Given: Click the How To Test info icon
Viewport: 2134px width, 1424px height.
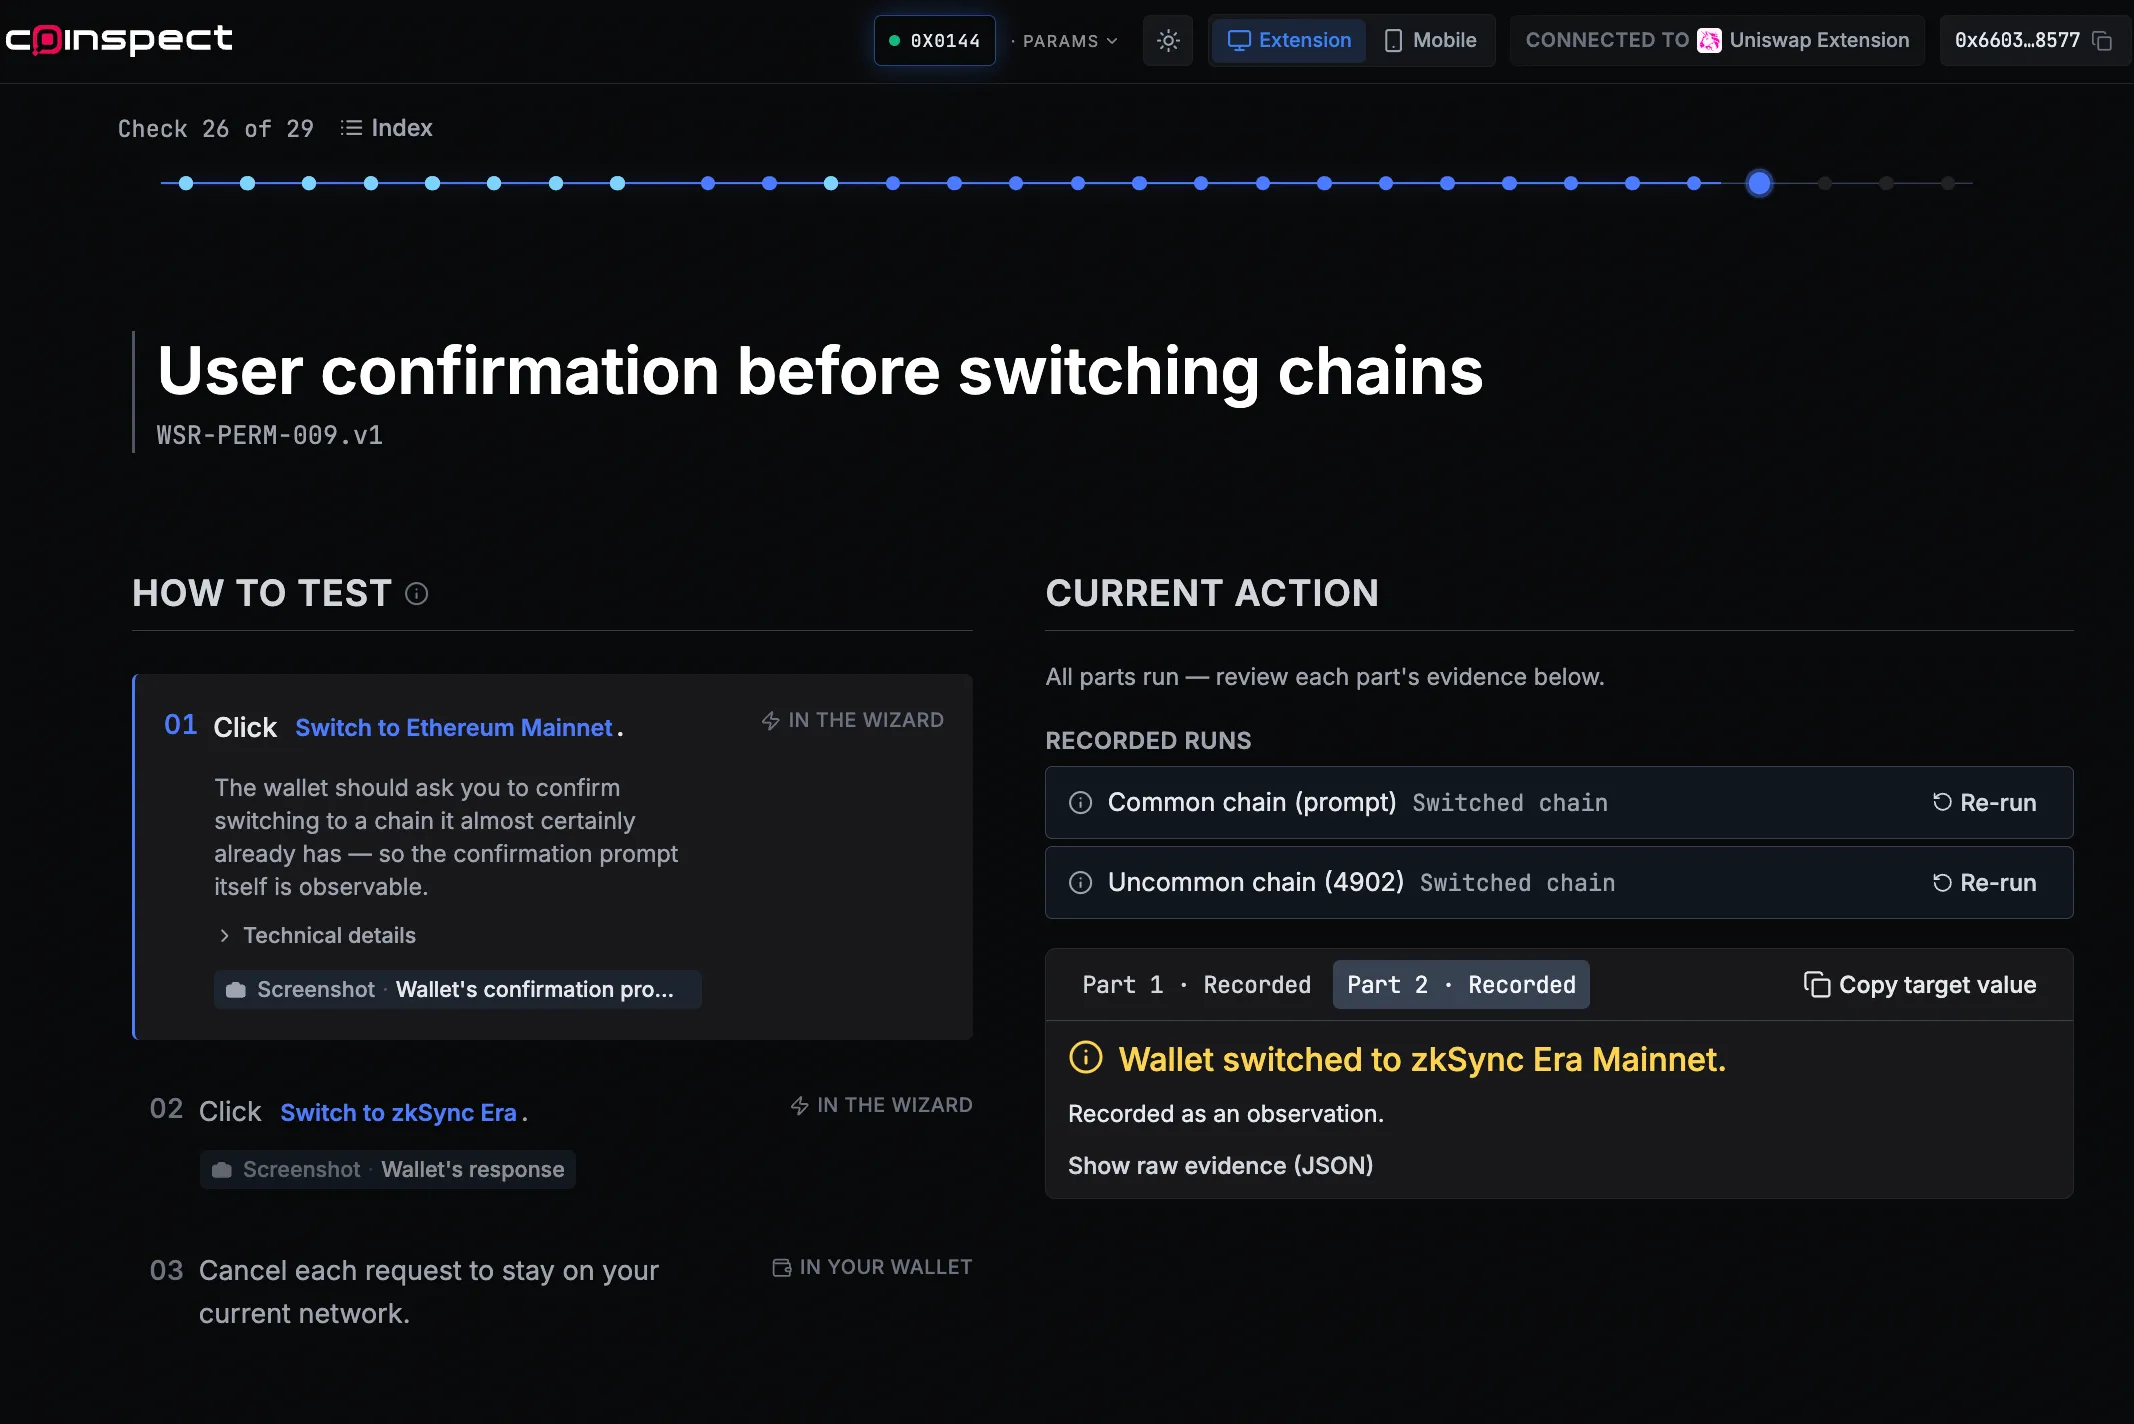Looking at the screenshot, I should 417,594.
